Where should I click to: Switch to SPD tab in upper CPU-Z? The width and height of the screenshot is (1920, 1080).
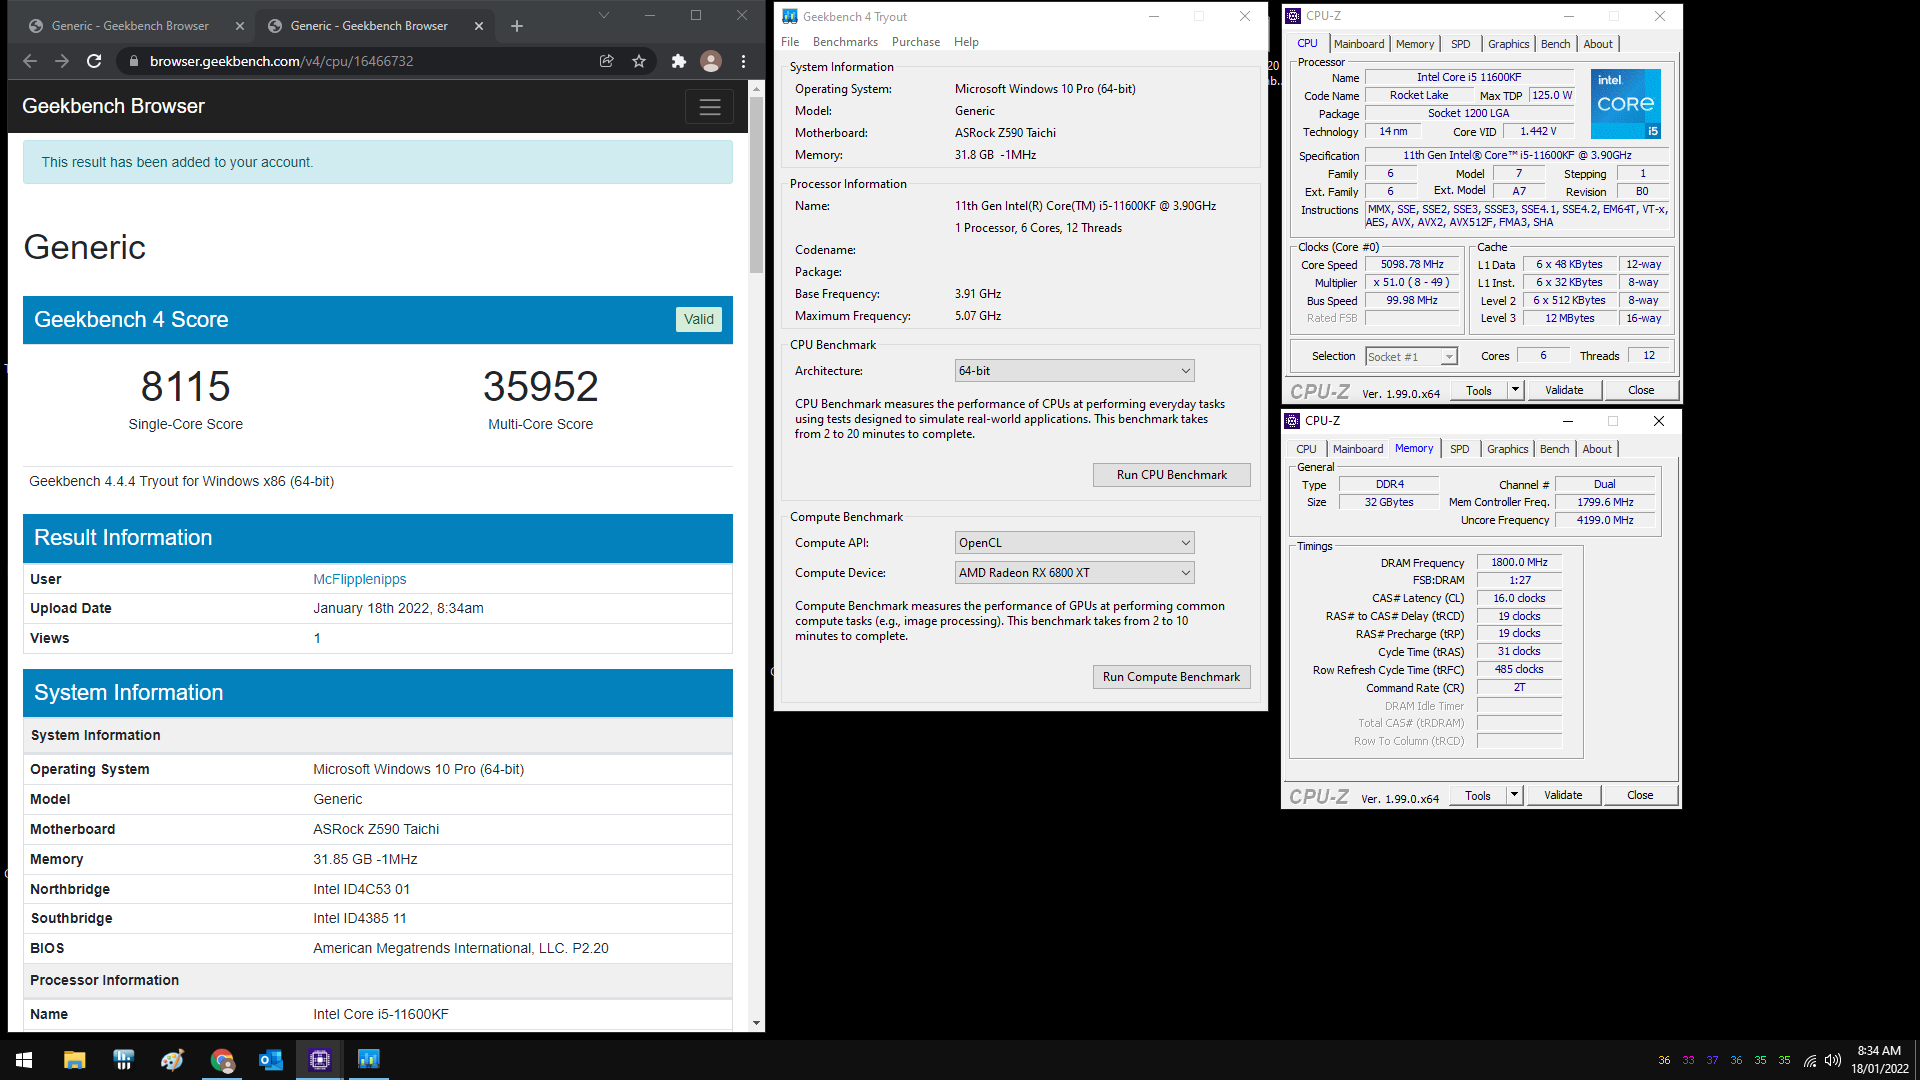(x=1461, y=44)
